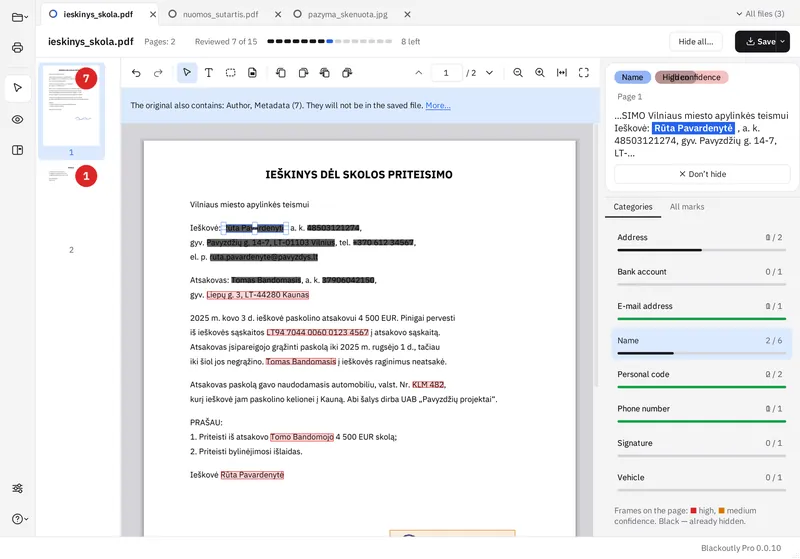Click the printer icon in left sidebar

[x=17, y=47]
